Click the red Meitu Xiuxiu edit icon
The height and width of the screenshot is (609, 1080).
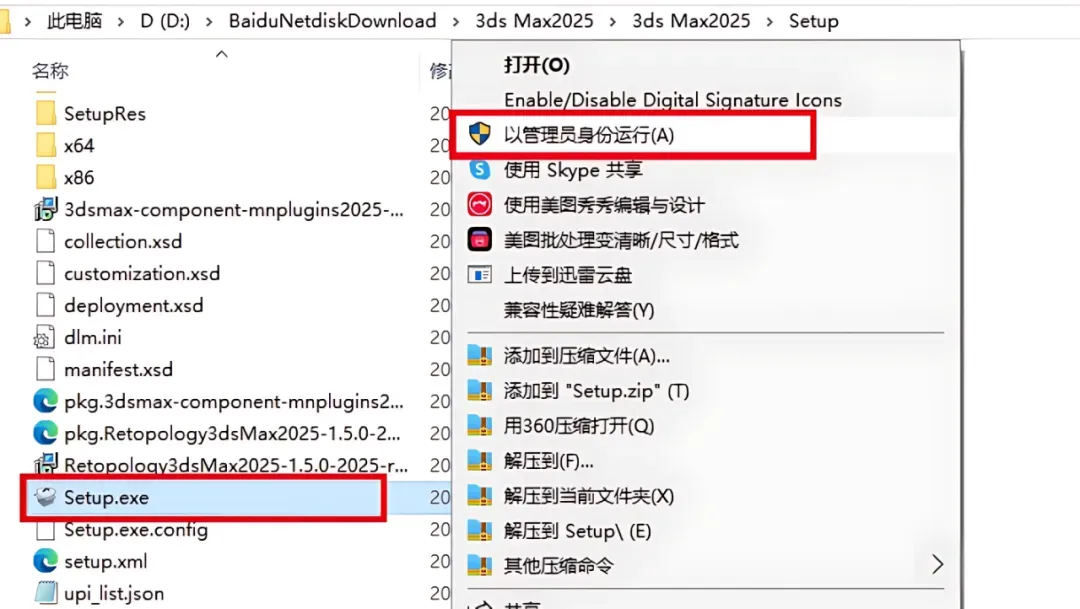pos(479,204)
